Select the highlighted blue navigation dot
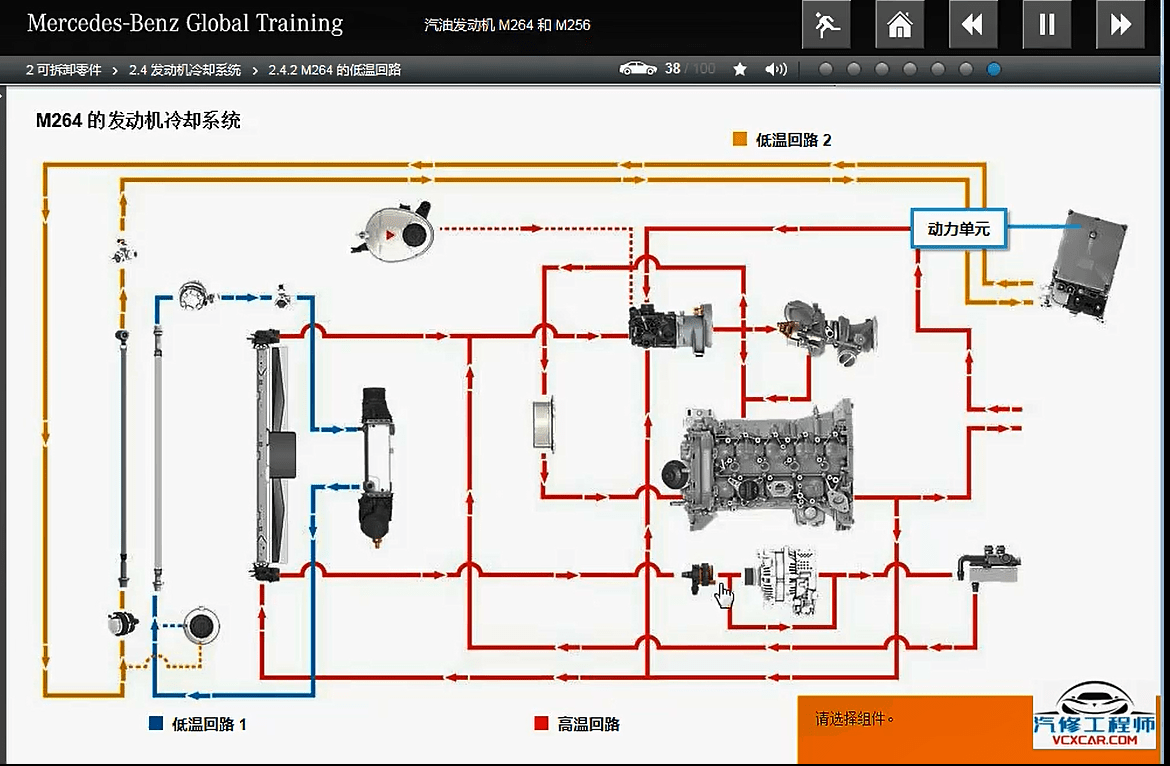The image size is (1170, 766). [x=992, y=69]
